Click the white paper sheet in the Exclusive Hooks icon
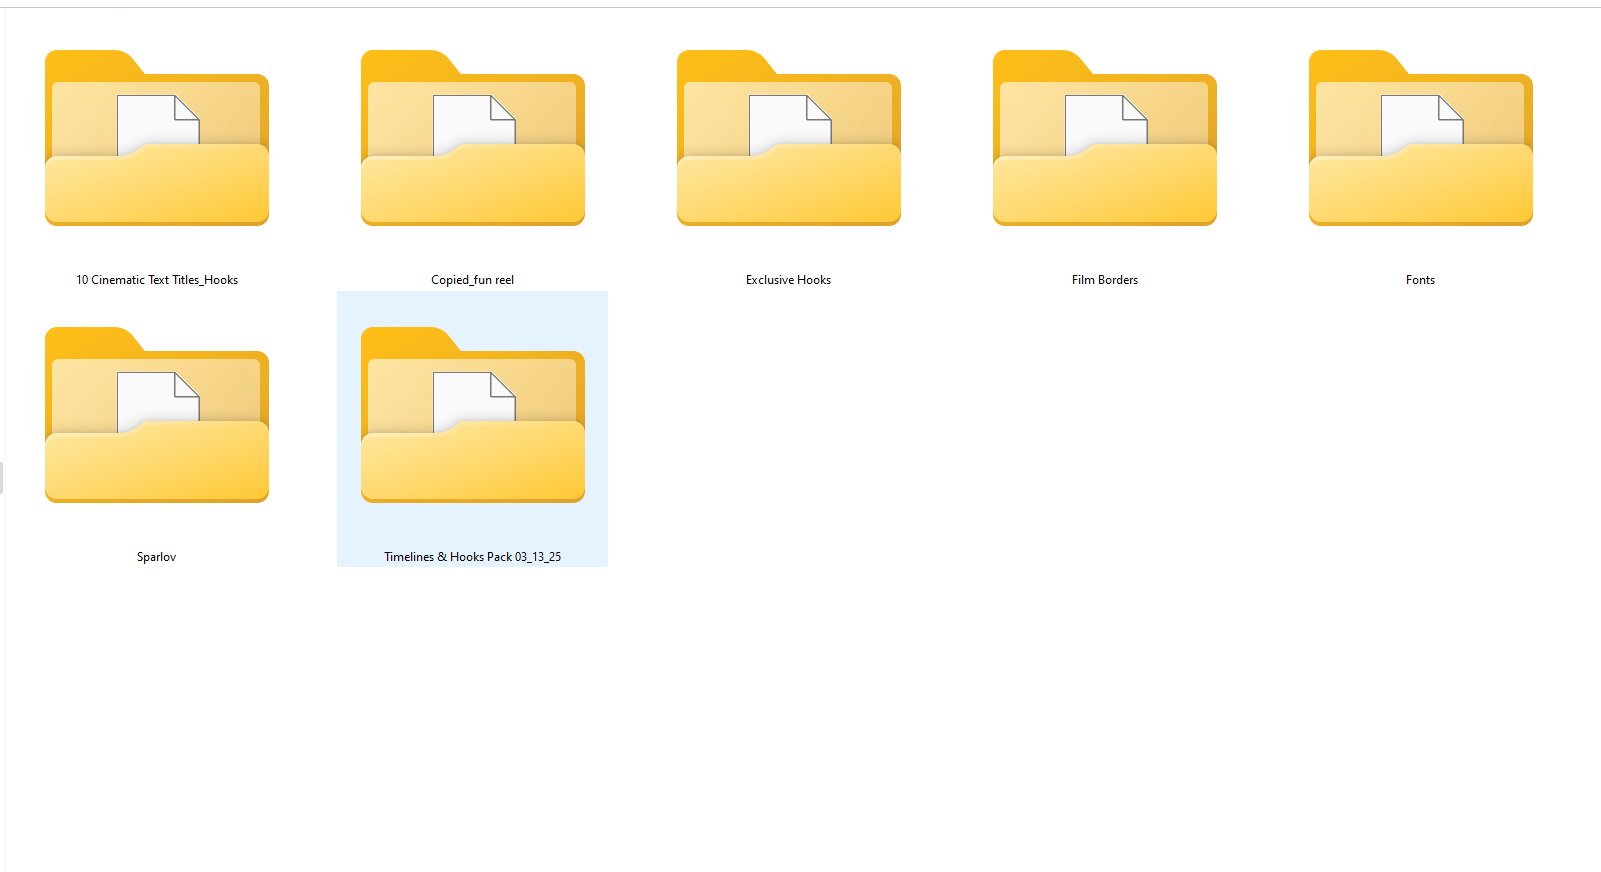 (783, 122)
